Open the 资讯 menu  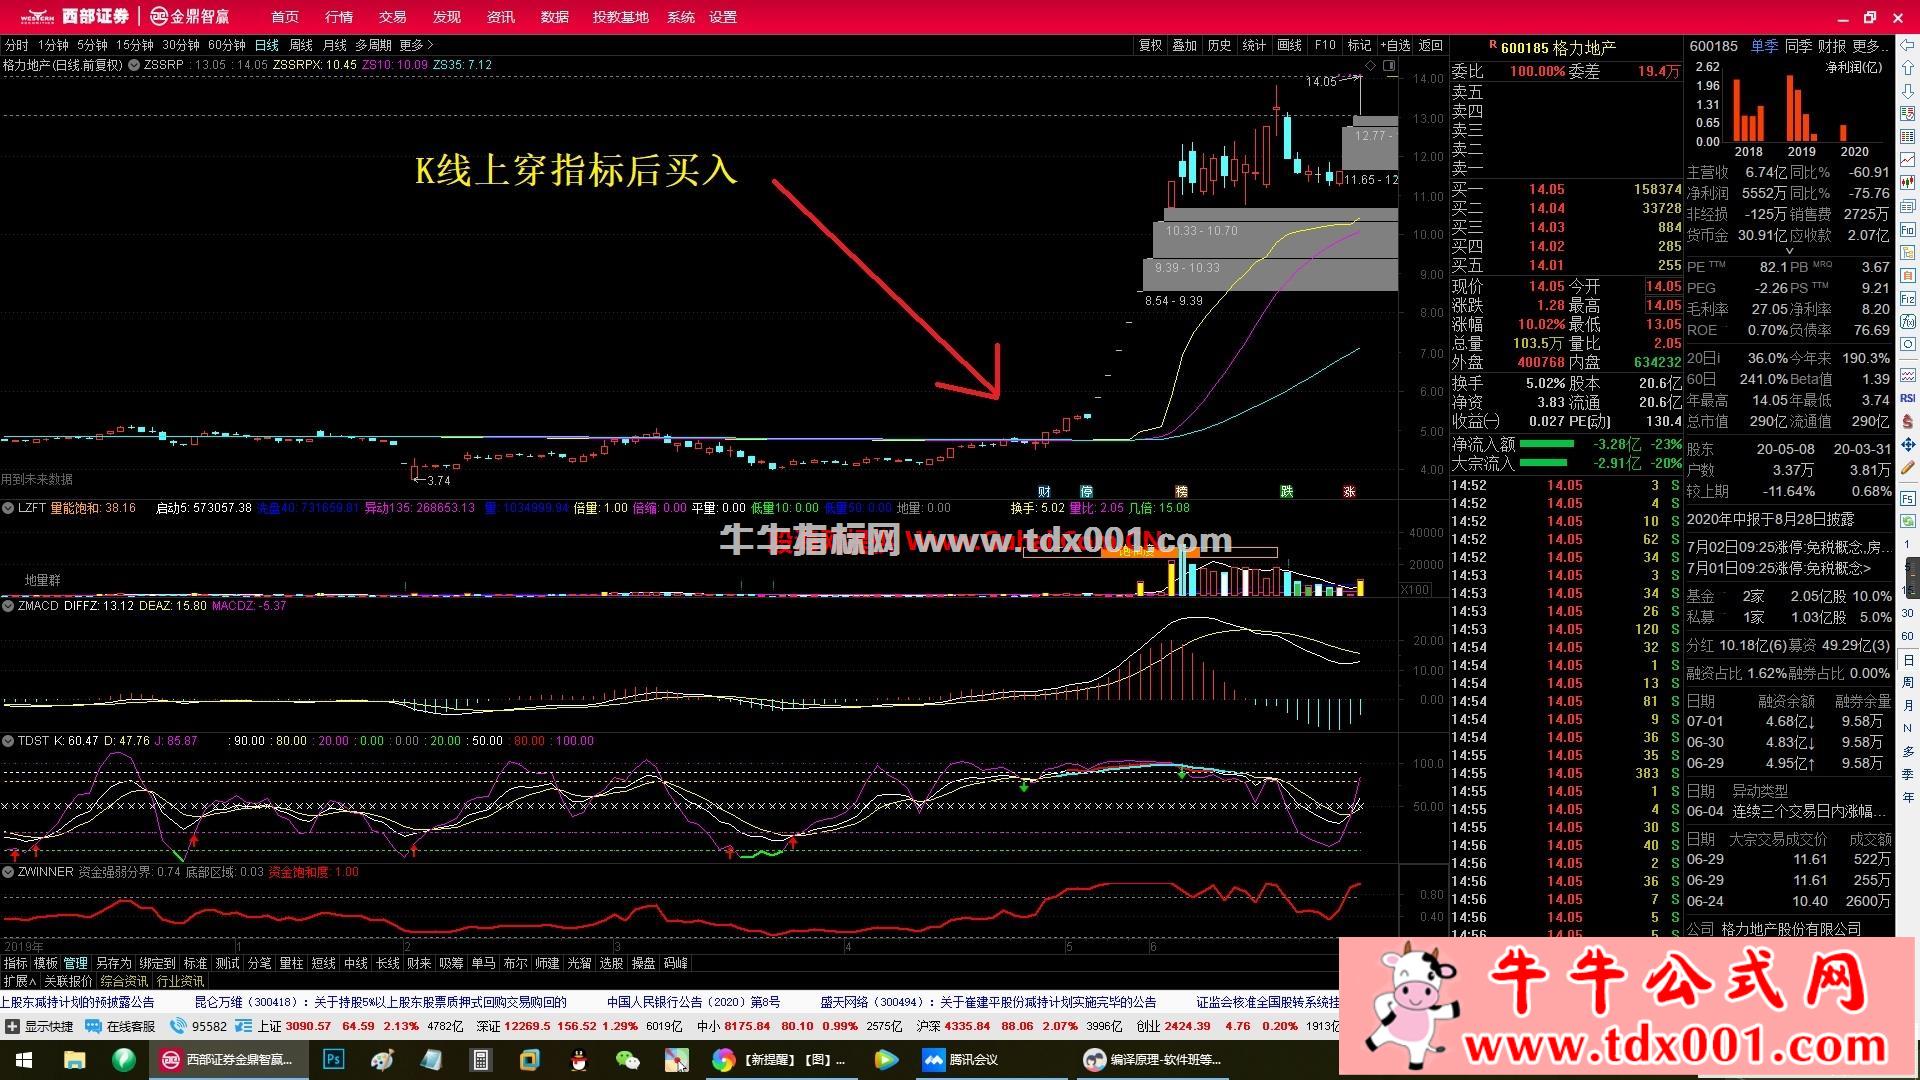pos(501,17)
